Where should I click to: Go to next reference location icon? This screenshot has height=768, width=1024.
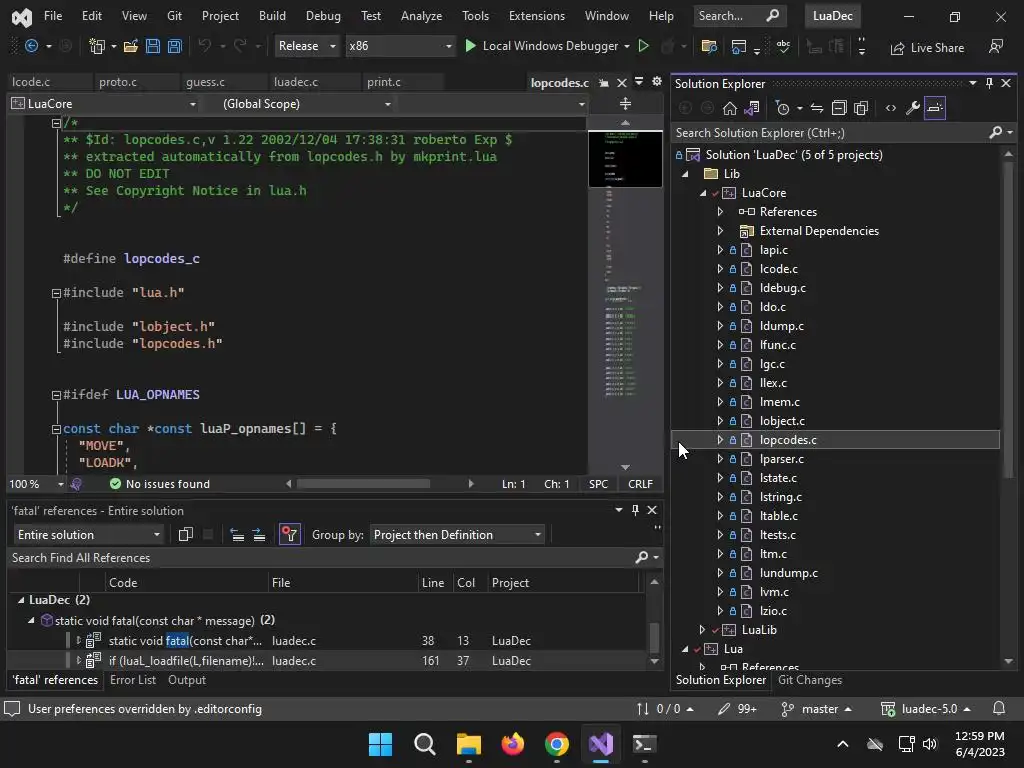[259, 535]
